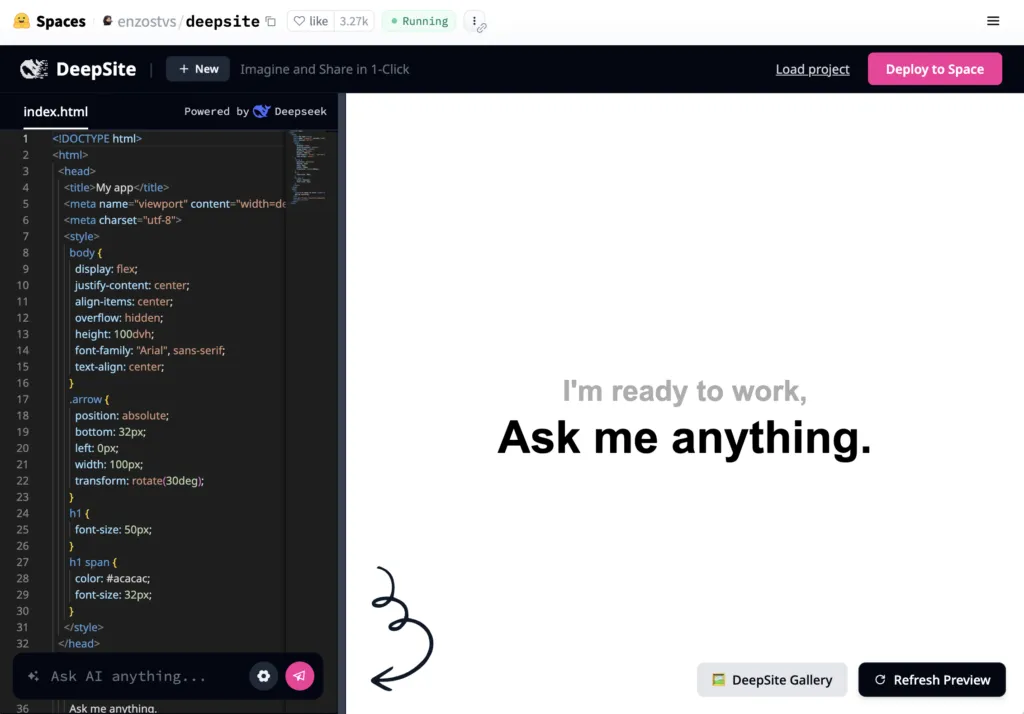Screen dimensions: 1024x714
Task: Copy the deepsite space name icon
Action: 270,21
